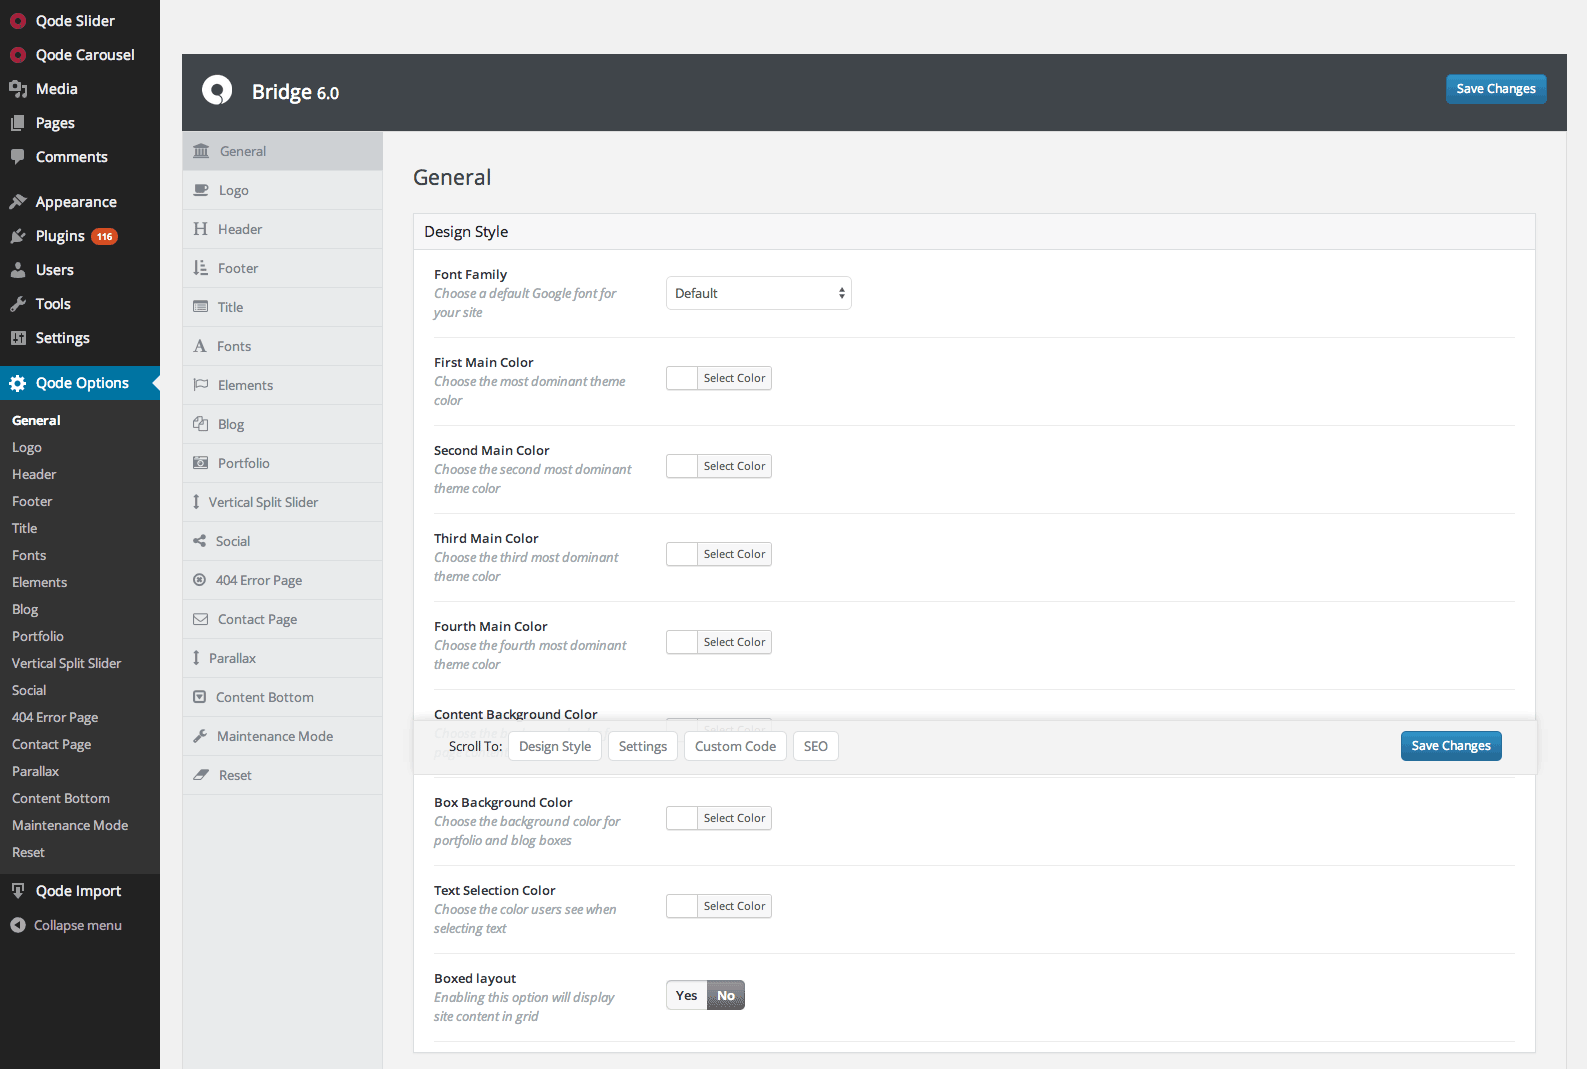Screen dimensions: 1587x1069
Task: Open Fonts submenu in admin sidebar
Action: (29, 556)
